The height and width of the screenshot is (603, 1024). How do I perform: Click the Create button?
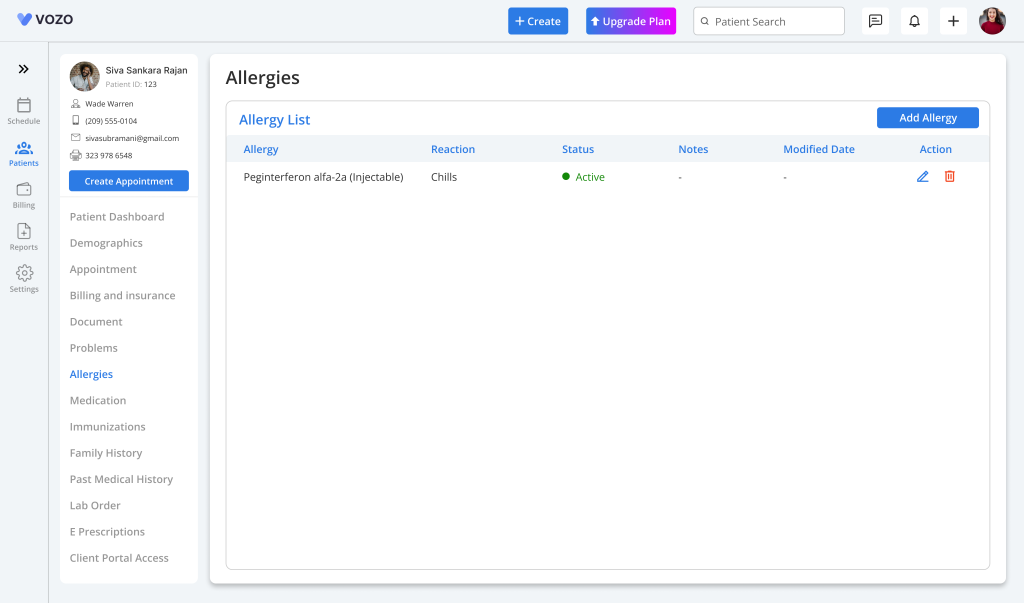coord(538,21)
